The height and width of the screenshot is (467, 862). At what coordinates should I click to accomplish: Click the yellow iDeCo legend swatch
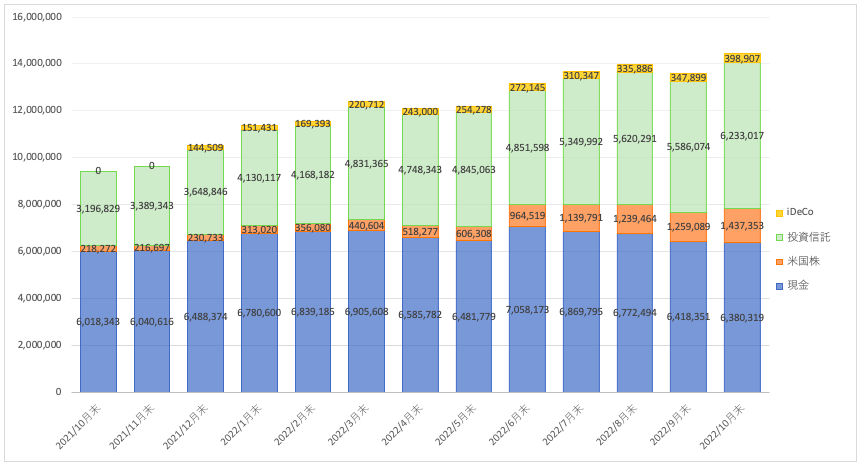tap(777, 212)
